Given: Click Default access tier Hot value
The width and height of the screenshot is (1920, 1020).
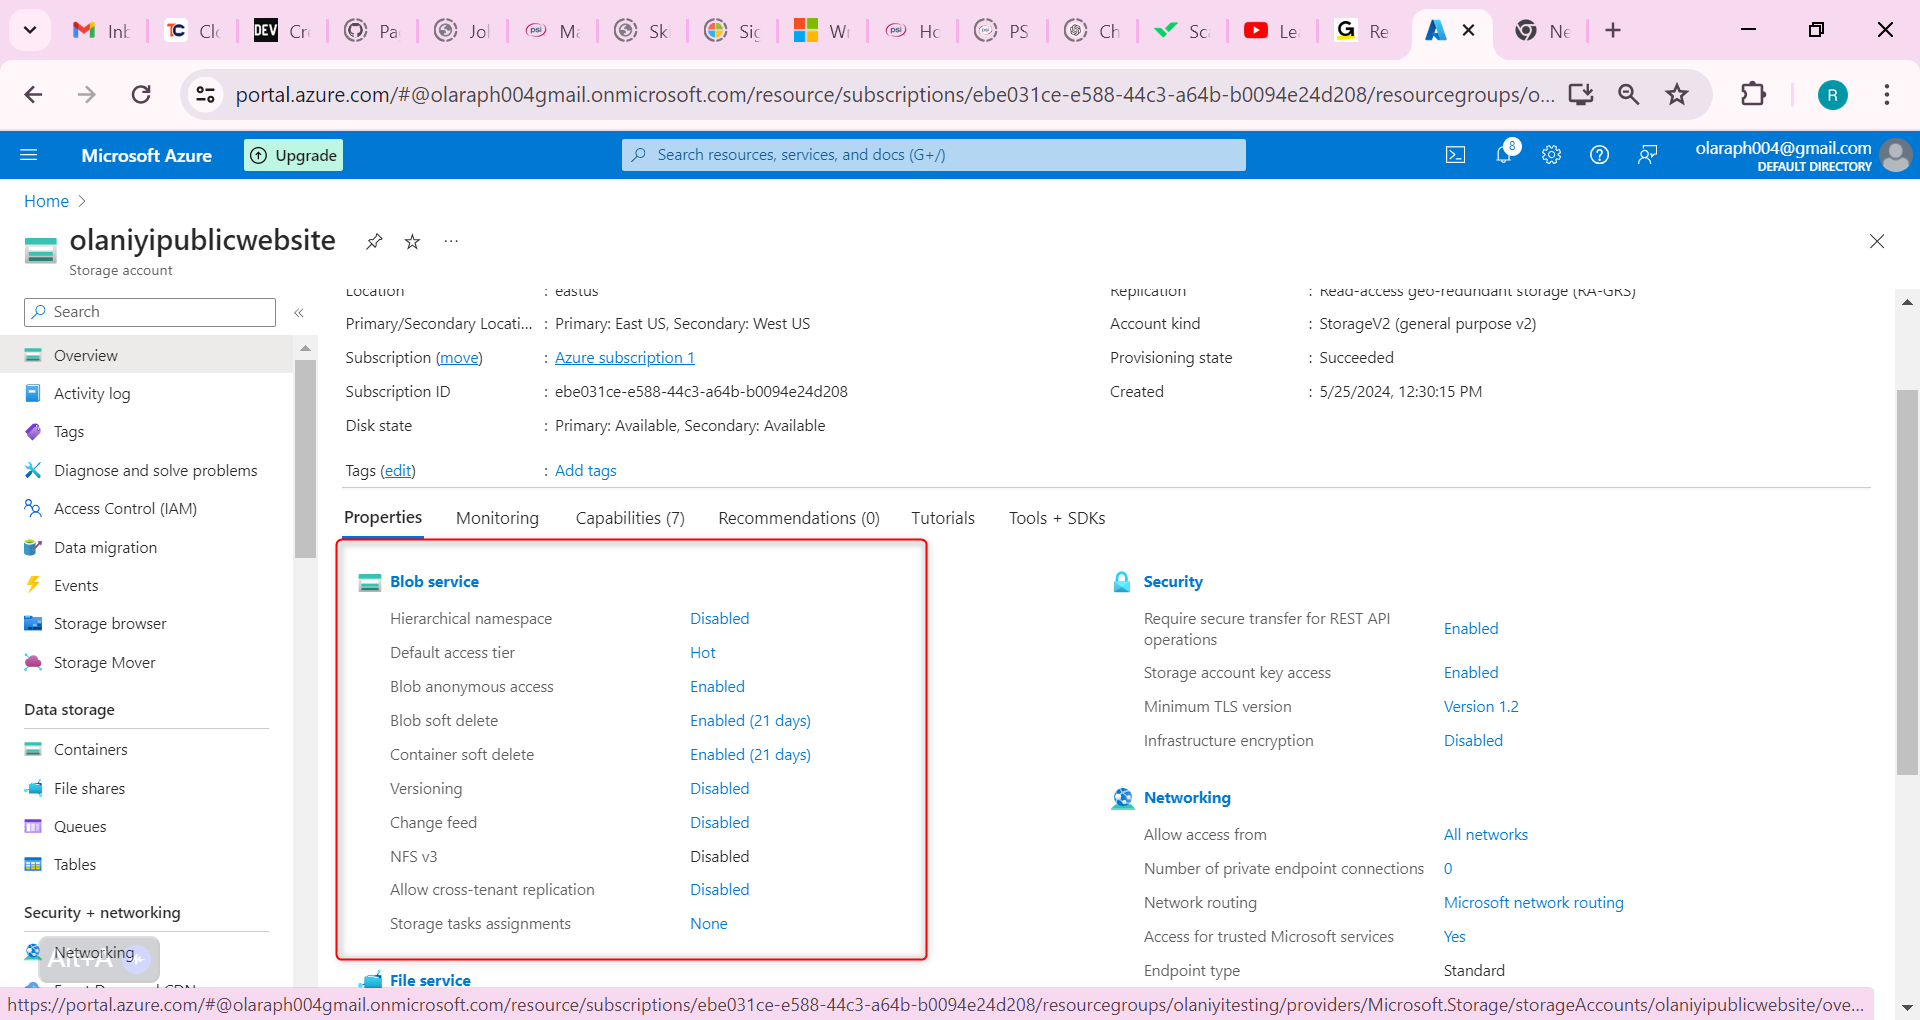Looking at the screenshot, I should pyautogui.click(x=703, y=653).
